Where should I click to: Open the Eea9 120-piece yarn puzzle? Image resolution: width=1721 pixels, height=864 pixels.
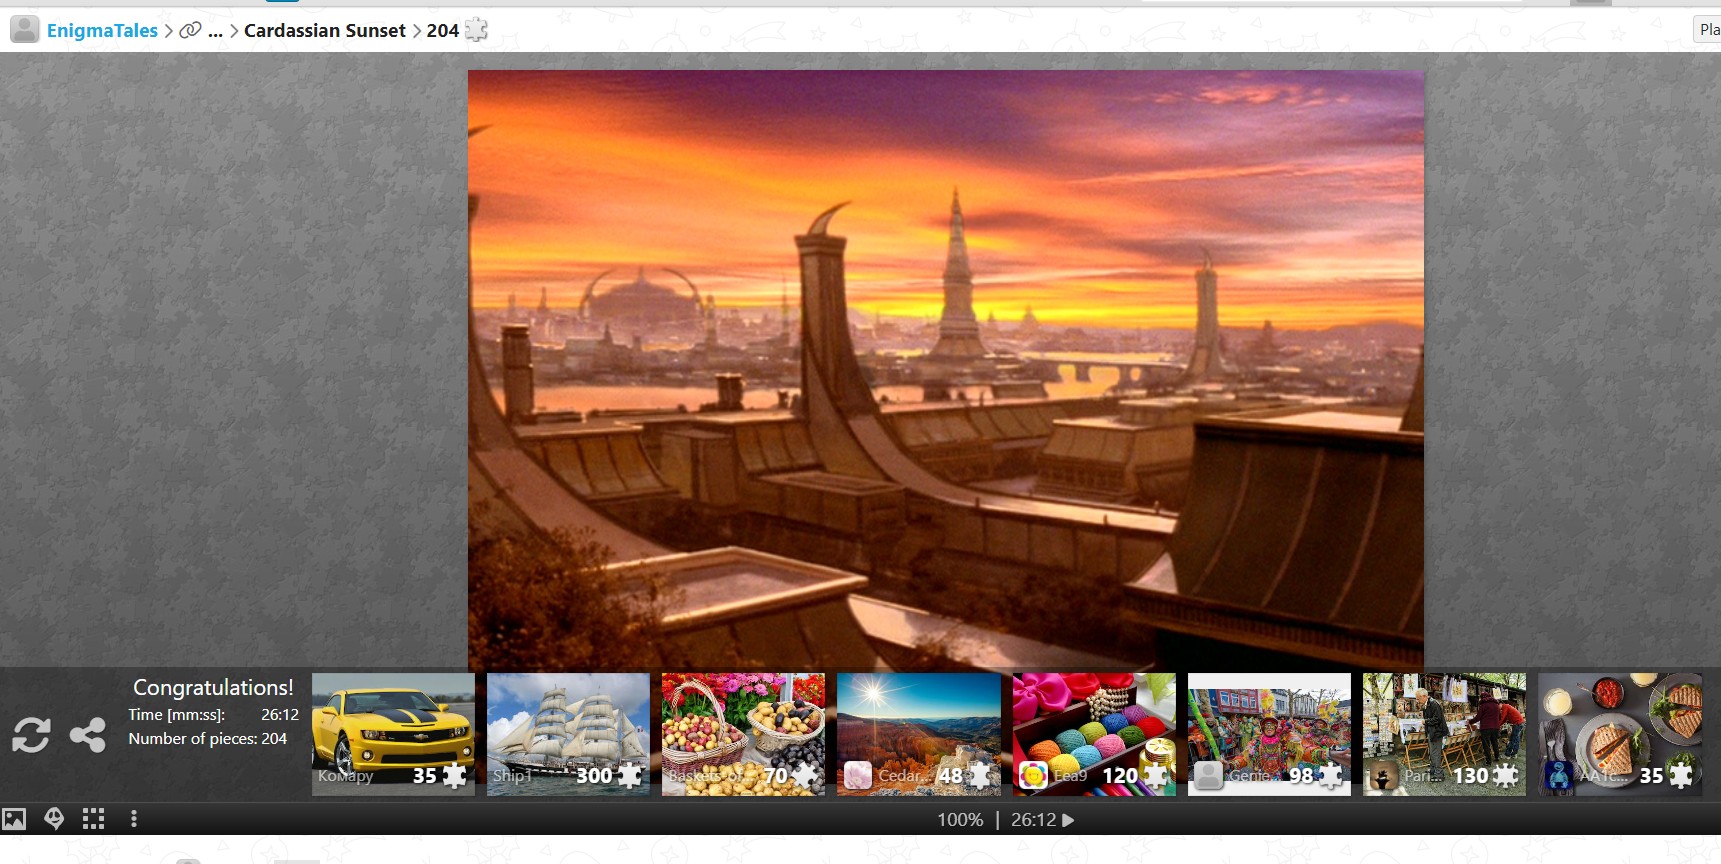1094,734
